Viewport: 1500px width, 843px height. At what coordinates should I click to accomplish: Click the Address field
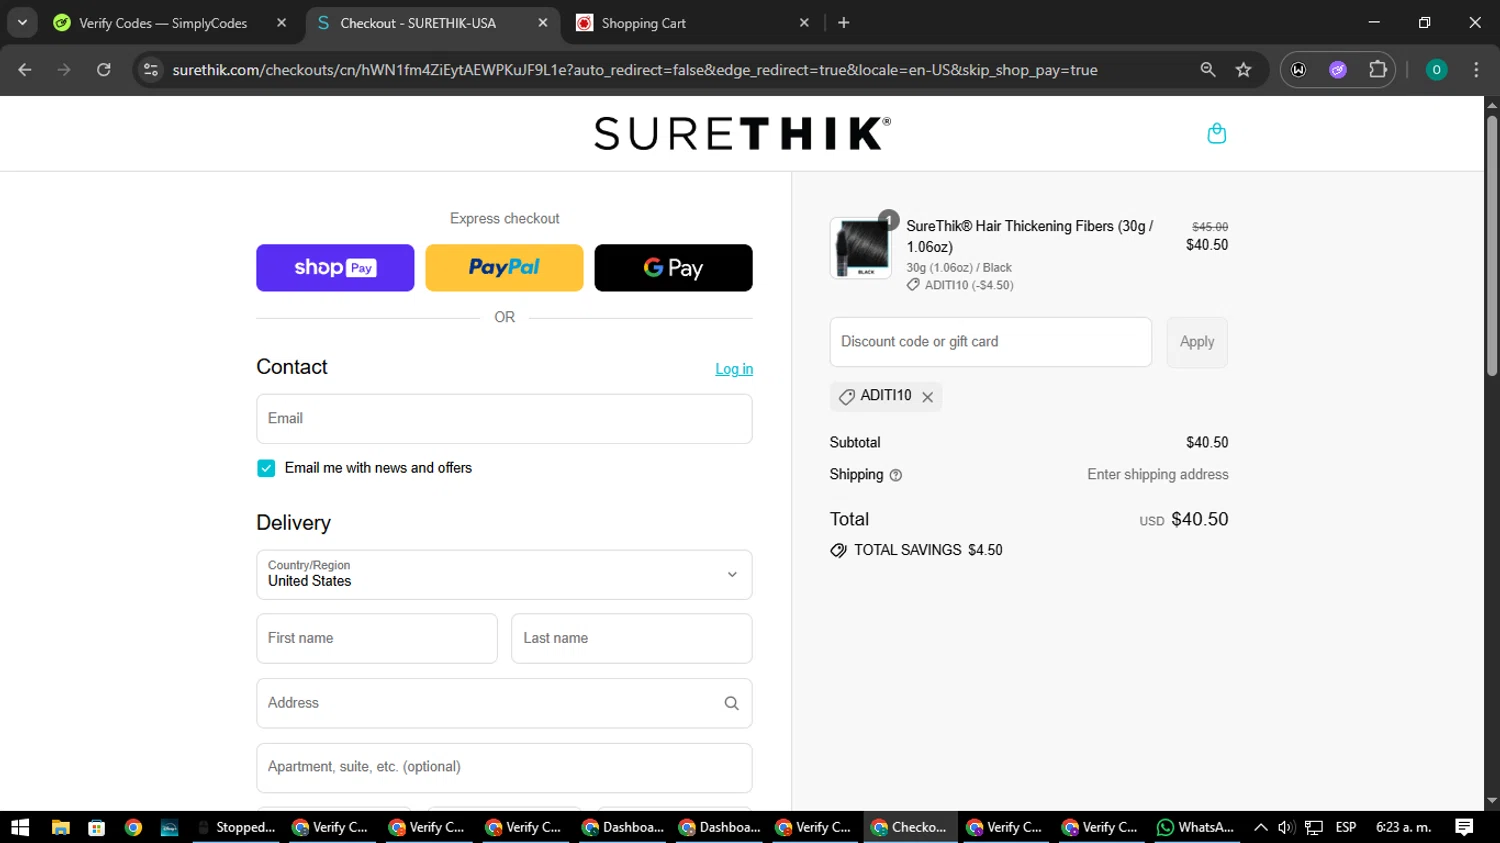[x=504, y=703]
